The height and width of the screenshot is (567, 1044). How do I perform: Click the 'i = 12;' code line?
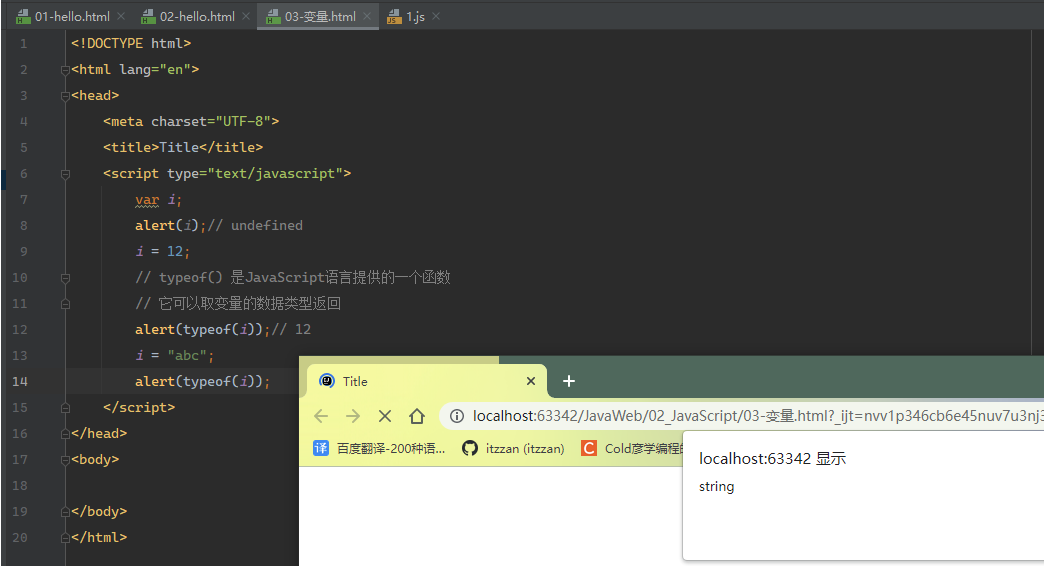pos(162,252)
